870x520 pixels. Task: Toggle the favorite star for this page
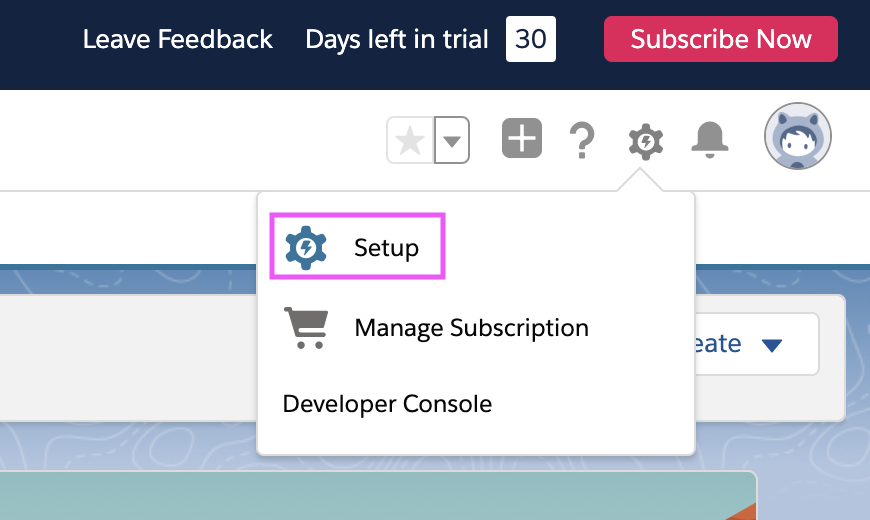(410, 140)
